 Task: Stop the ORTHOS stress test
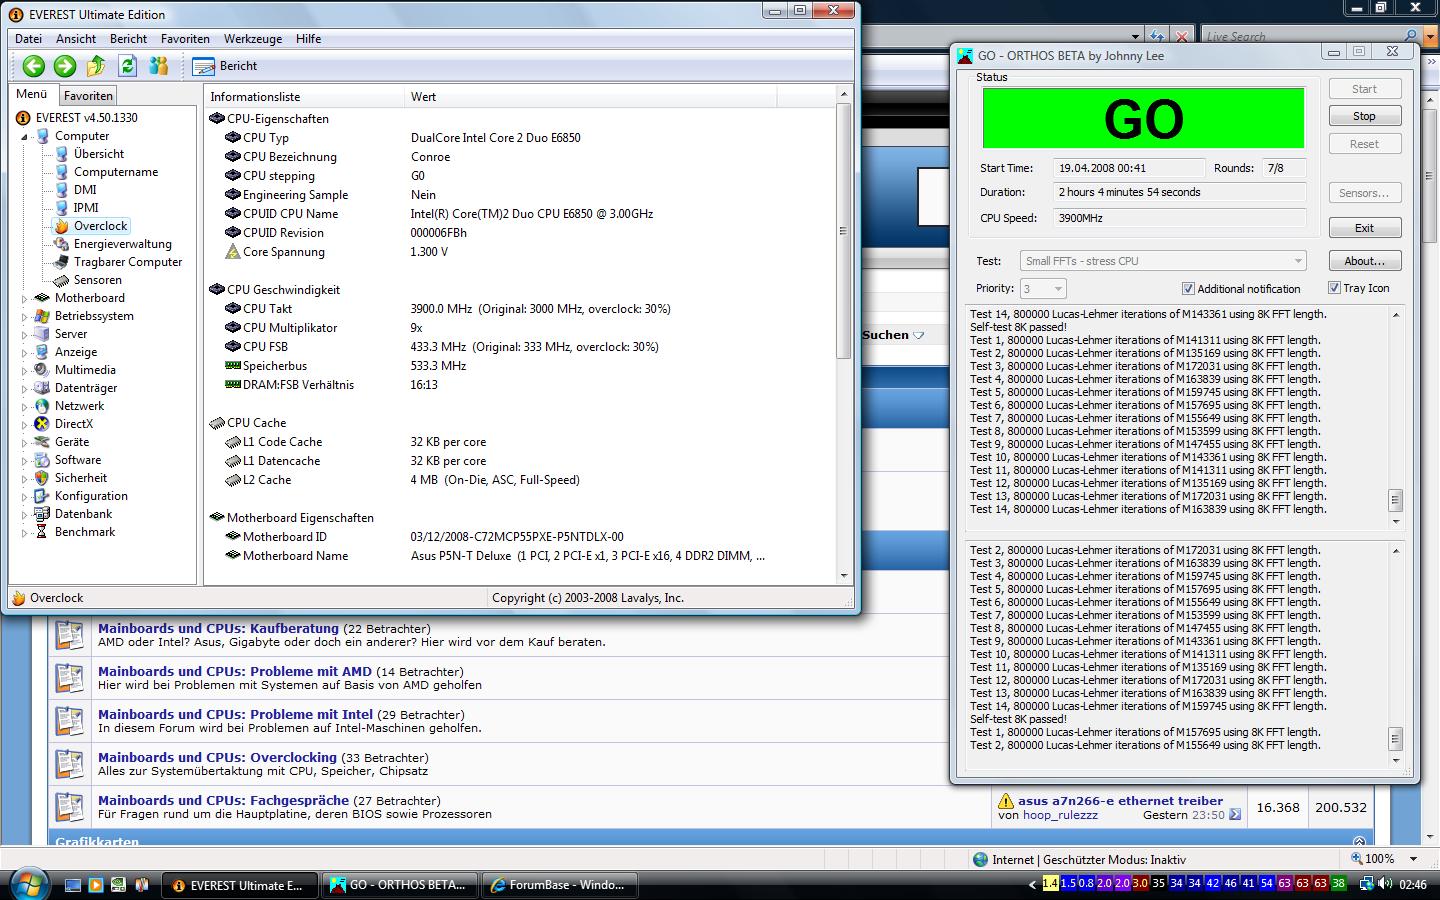(1364, 116)
